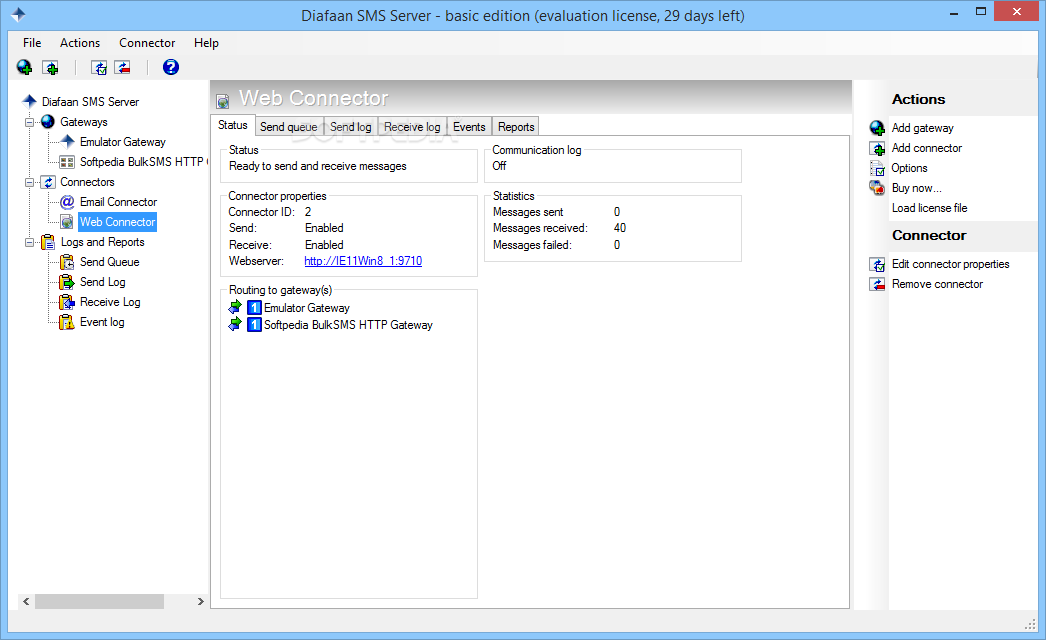Screen dimensions: 1046x640
Task: Click the Softpedia BulkSMS HTTP gateway tree icon
Action: point(67,162)
